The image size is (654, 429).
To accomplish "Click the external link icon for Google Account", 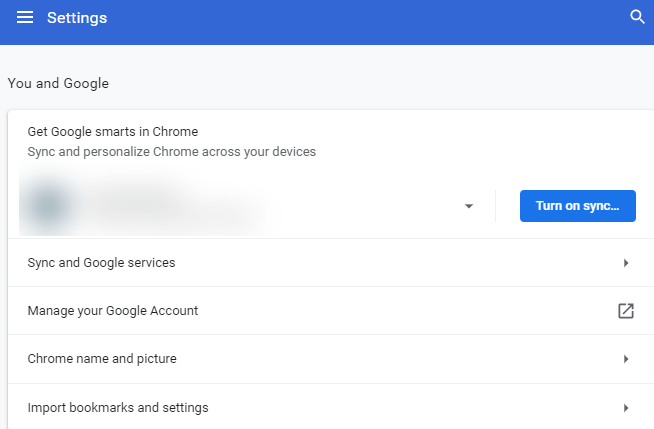I will 626,311.
